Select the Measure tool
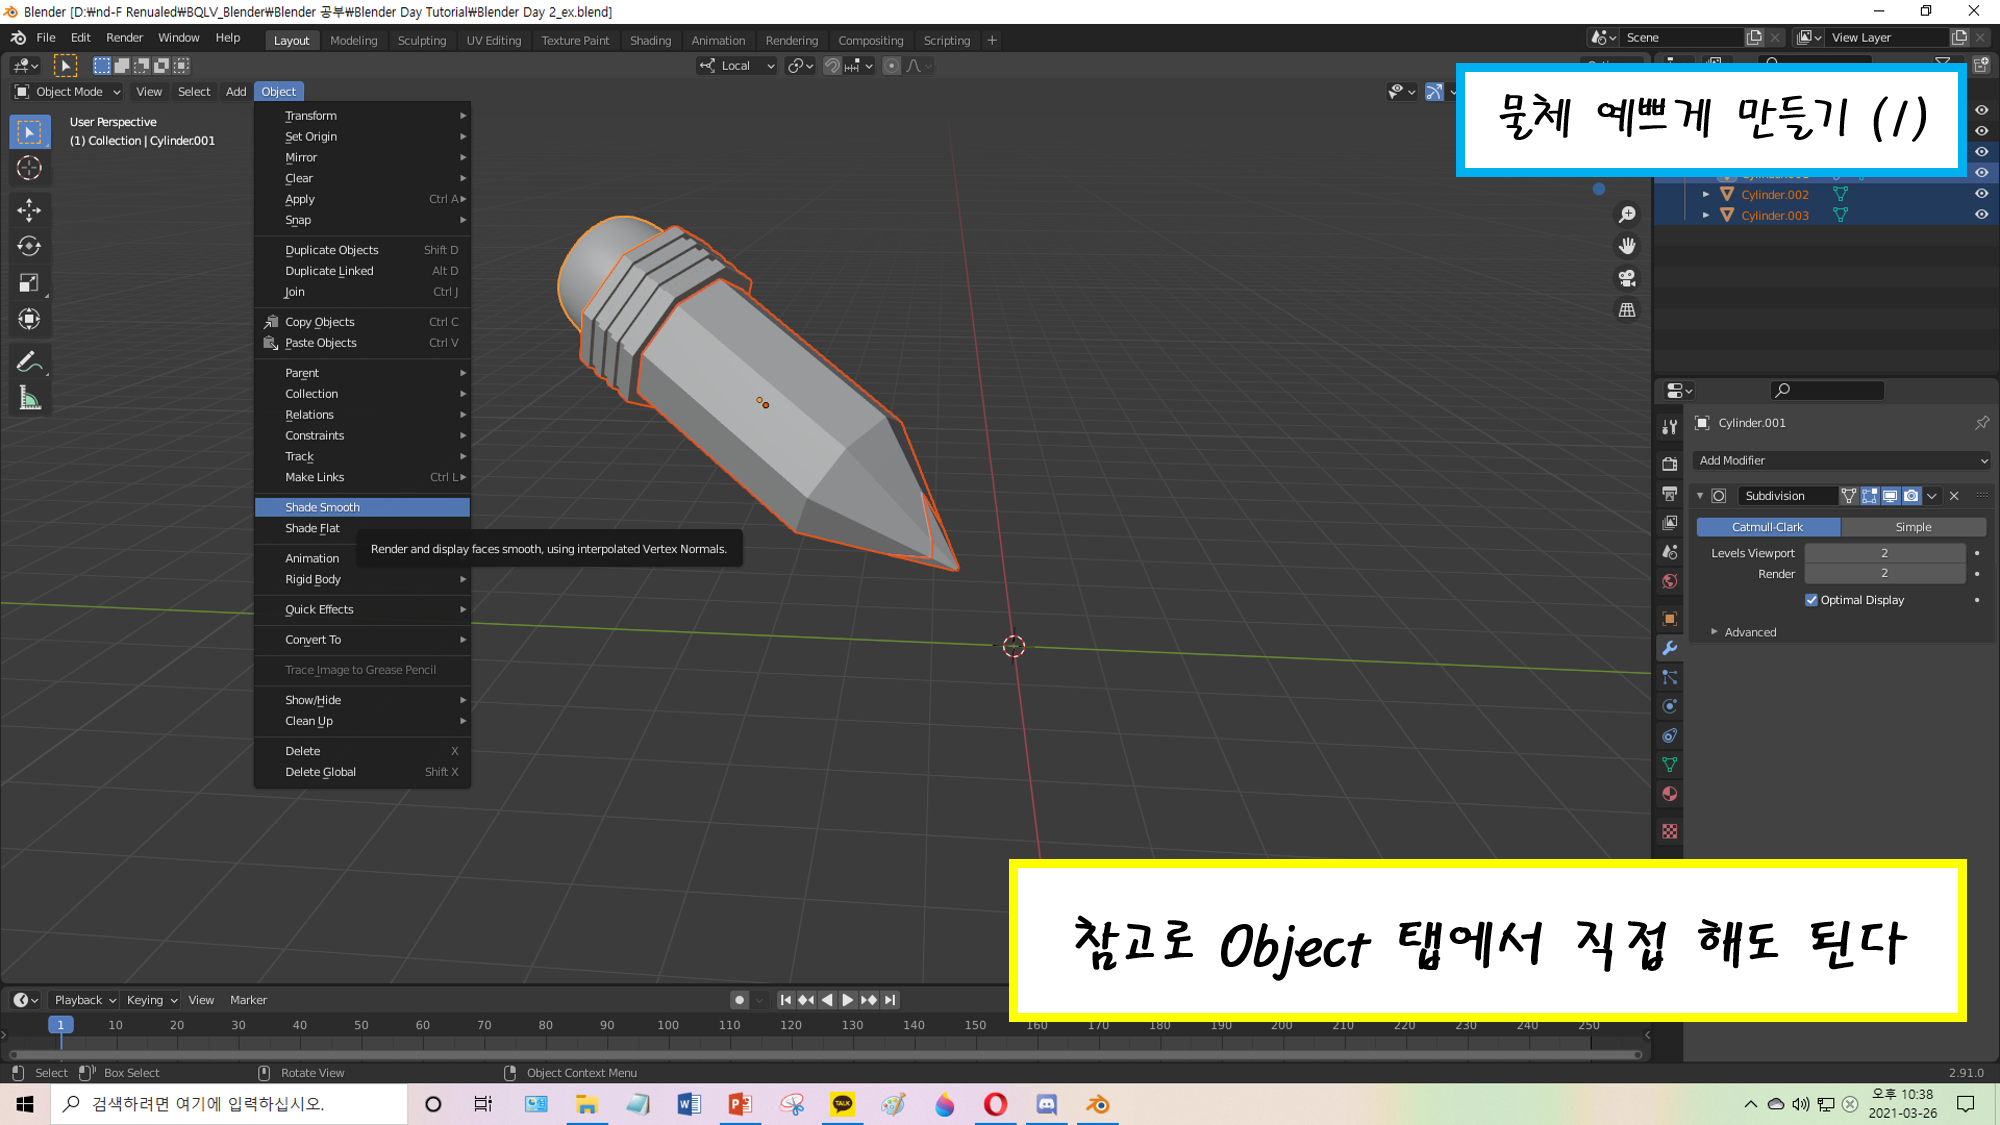Viewport: 2000px width, 1125px height. tap(29, 399)
